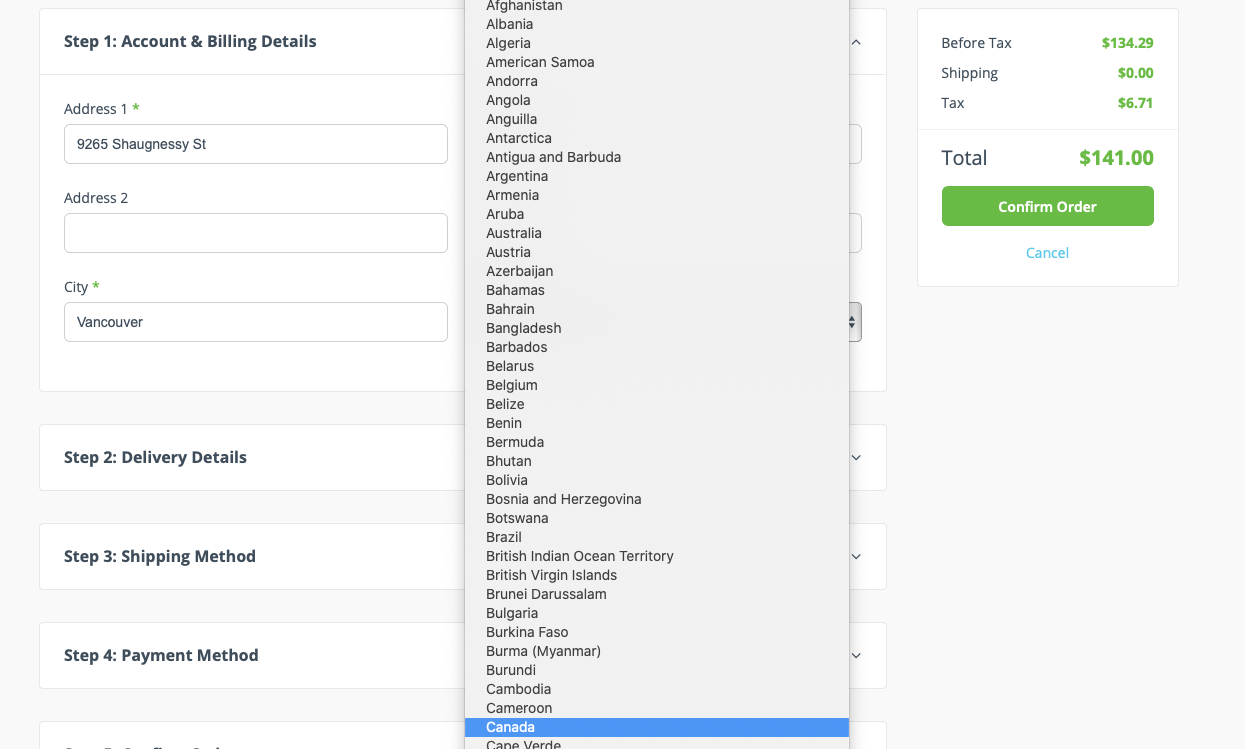The width and height of the screenshot is (1245, 749).
Task: Click the country select dropdown arrows
Action: (853, 322)
